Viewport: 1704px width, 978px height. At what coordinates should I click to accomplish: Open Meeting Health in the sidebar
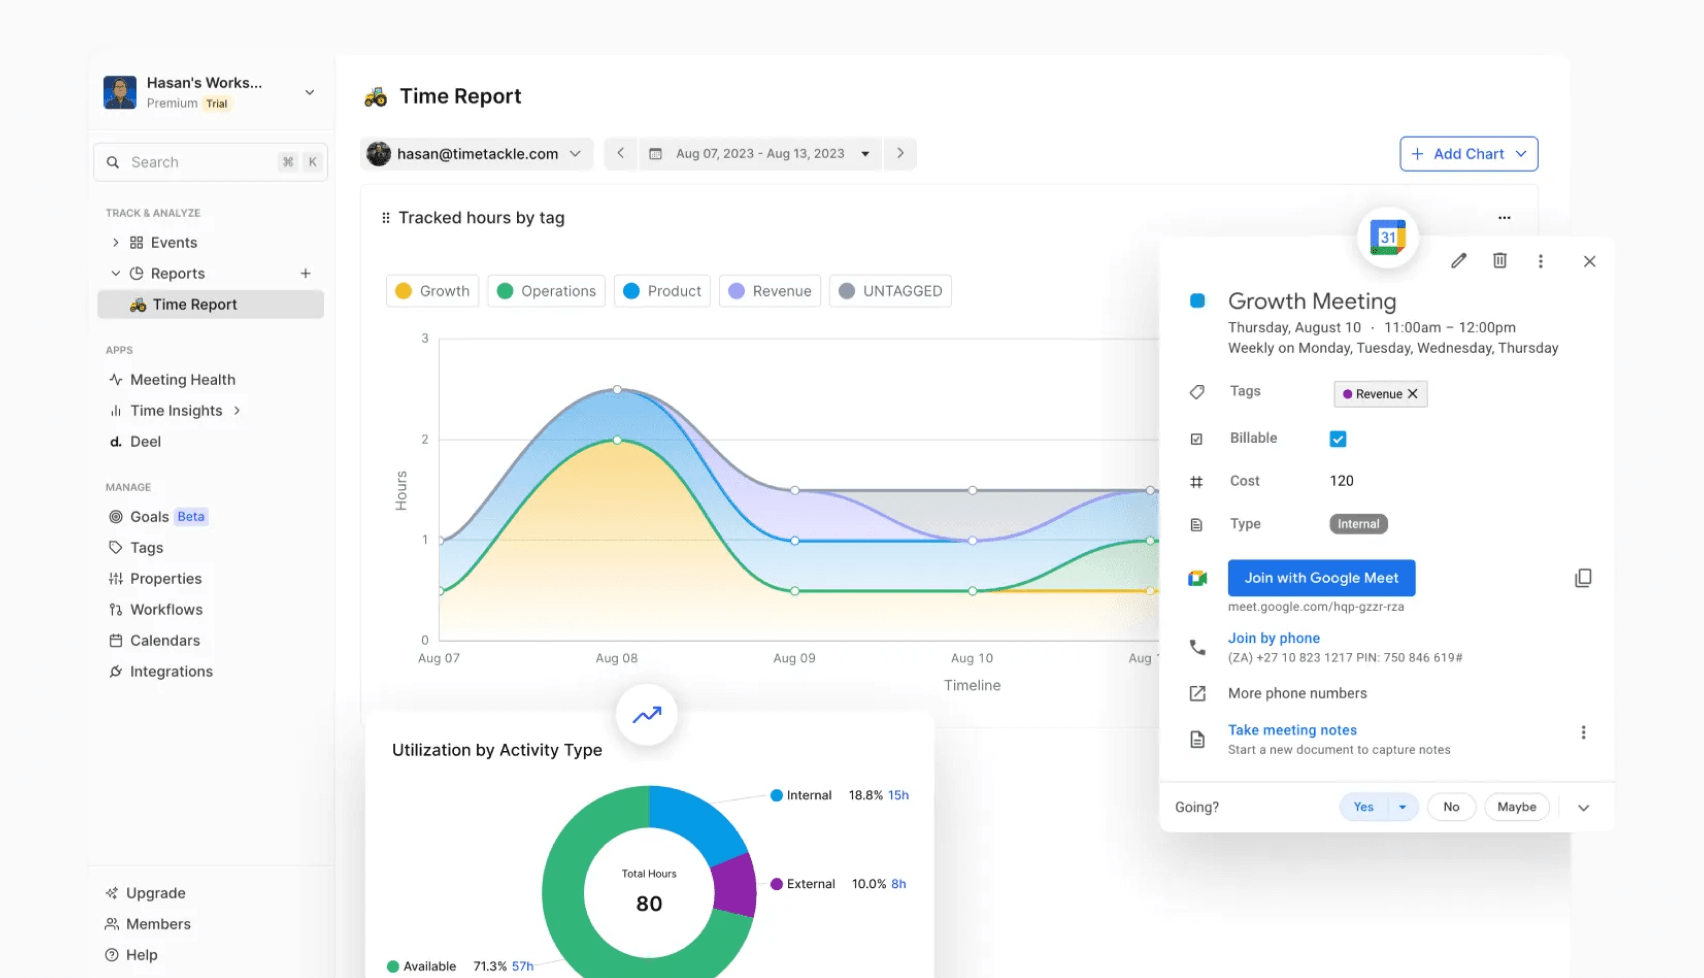pyautogui.click(x=182, y=380)
